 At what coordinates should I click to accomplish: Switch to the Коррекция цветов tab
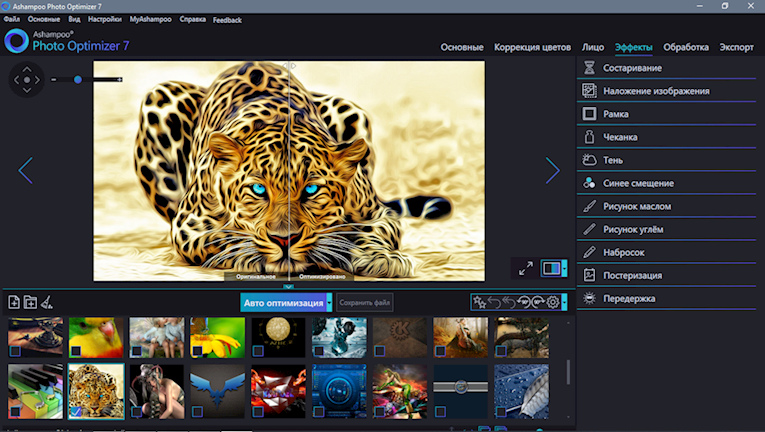pos(532,47)
